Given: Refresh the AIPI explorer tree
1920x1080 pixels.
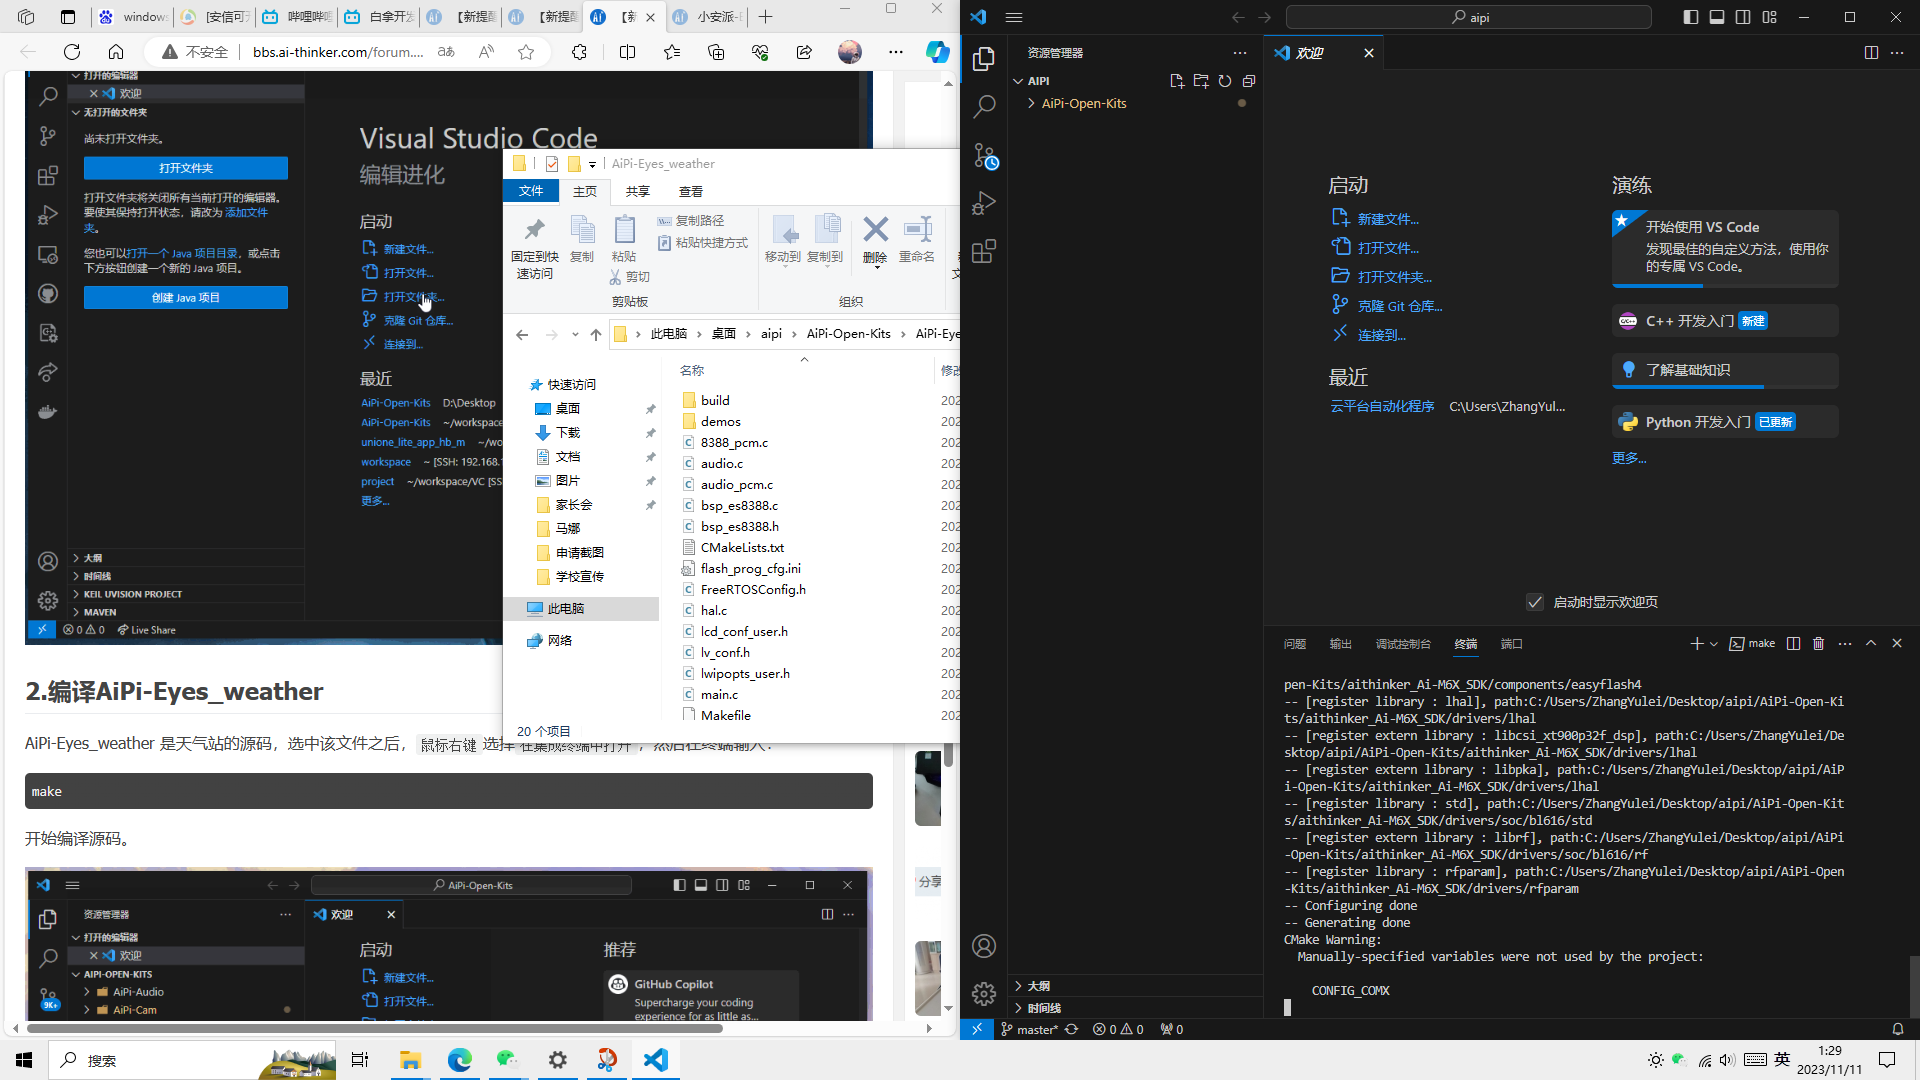Looking at the screenshot, I should point(1225,81).
